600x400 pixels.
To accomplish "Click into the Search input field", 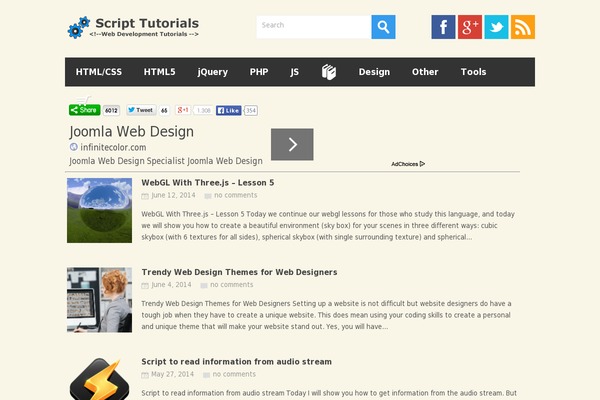I will pyautogui.click(x=314, y=27).
